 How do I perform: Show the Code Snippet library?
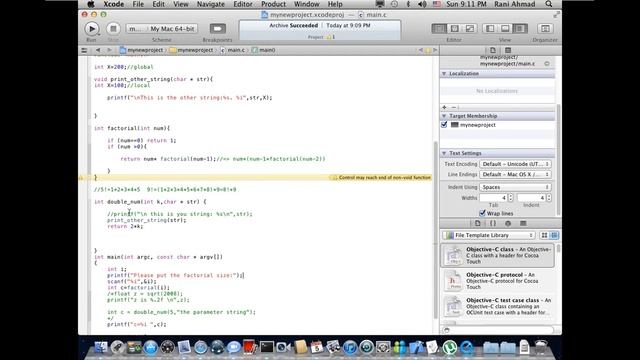[493, 223]
